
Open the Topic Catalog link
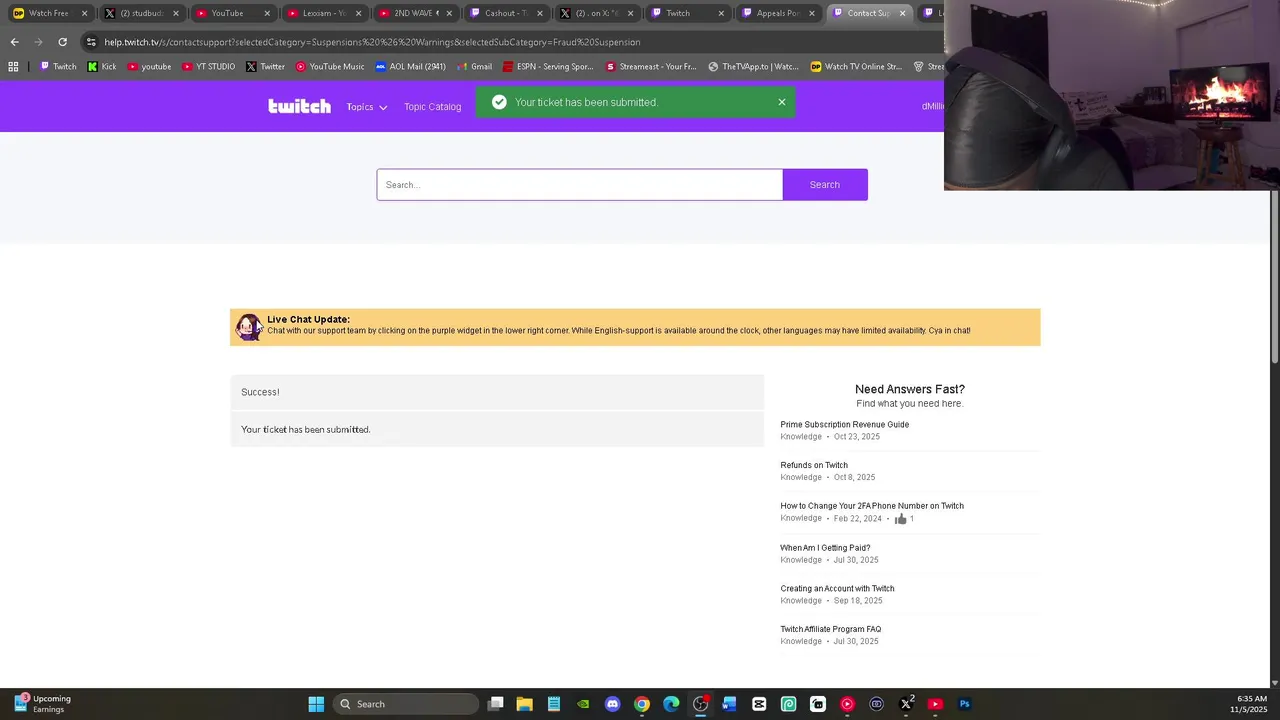pyautogui.click(x=432, y=107)
